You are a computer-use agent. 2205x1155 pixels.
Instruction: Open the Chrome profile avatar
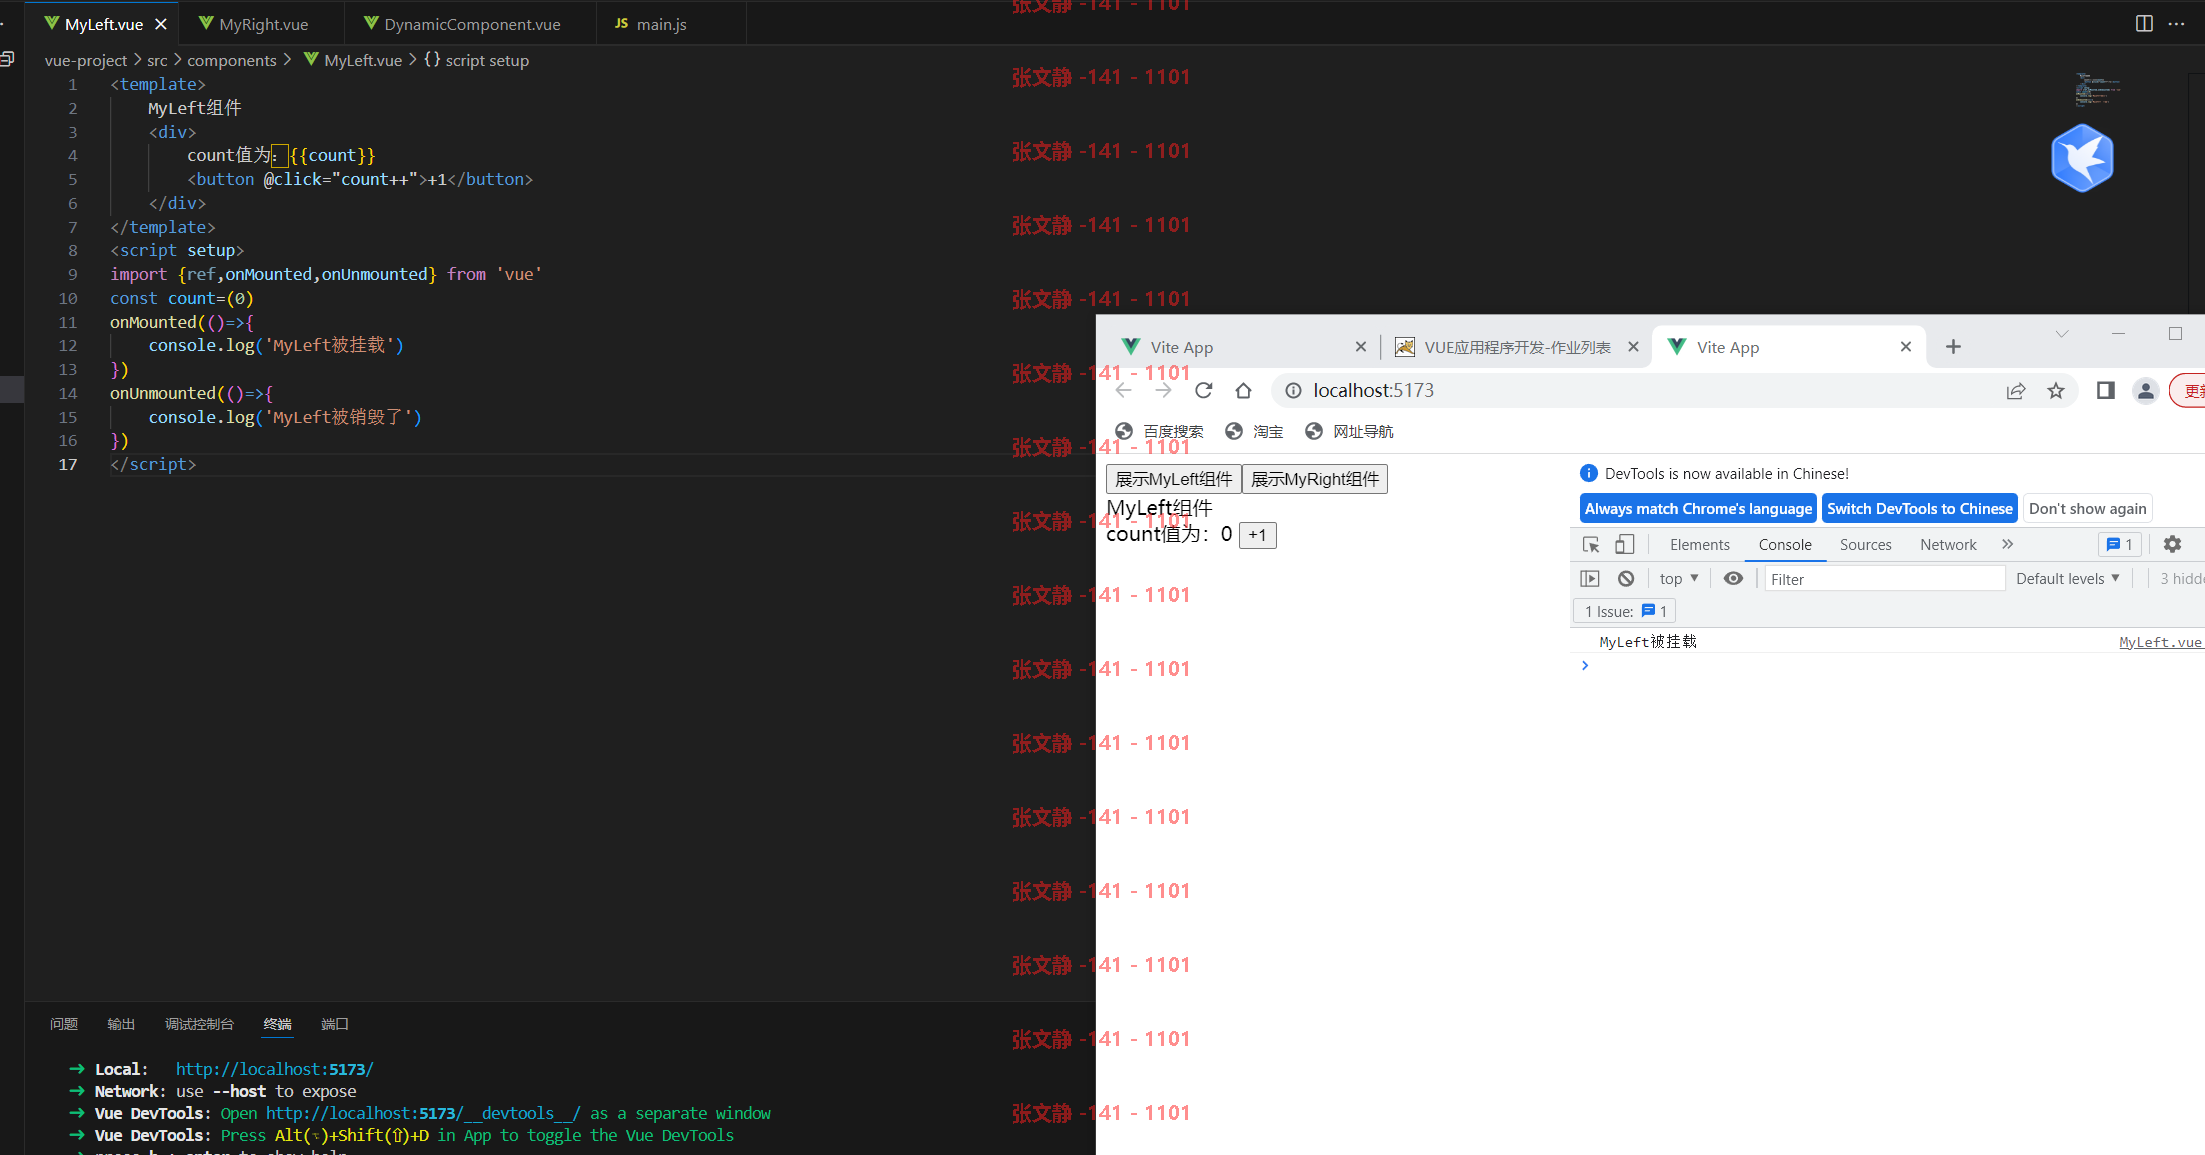pyautogui.click(x=2146, y=391)
